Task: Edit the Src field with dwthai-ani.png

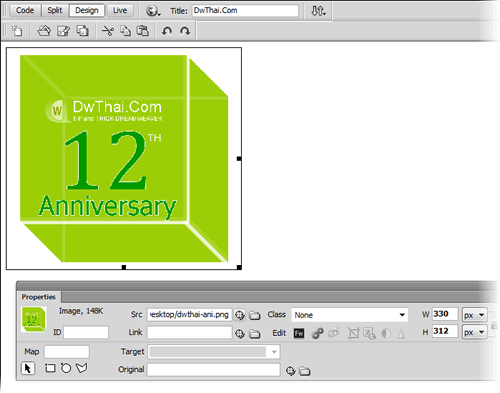Action: click(189, 314)
